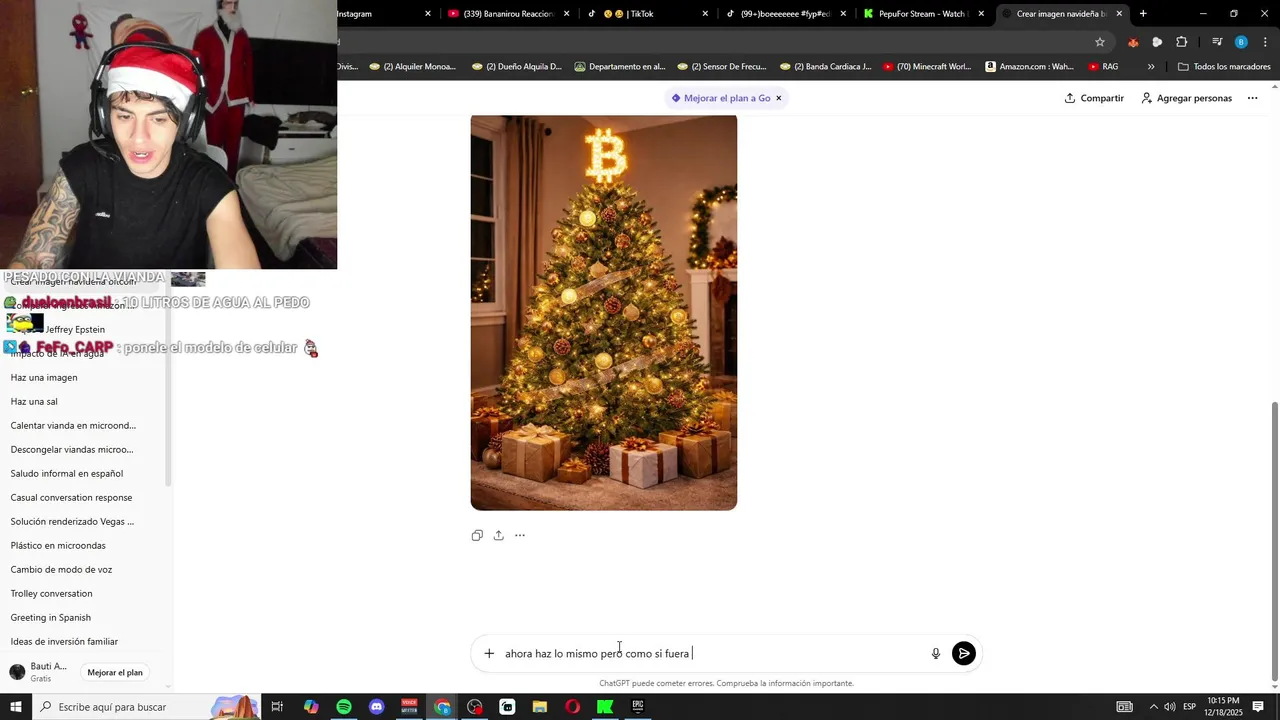Open Spotify from the taskbar
Screen dimensions: 1280x720
(x=344, y=707)
